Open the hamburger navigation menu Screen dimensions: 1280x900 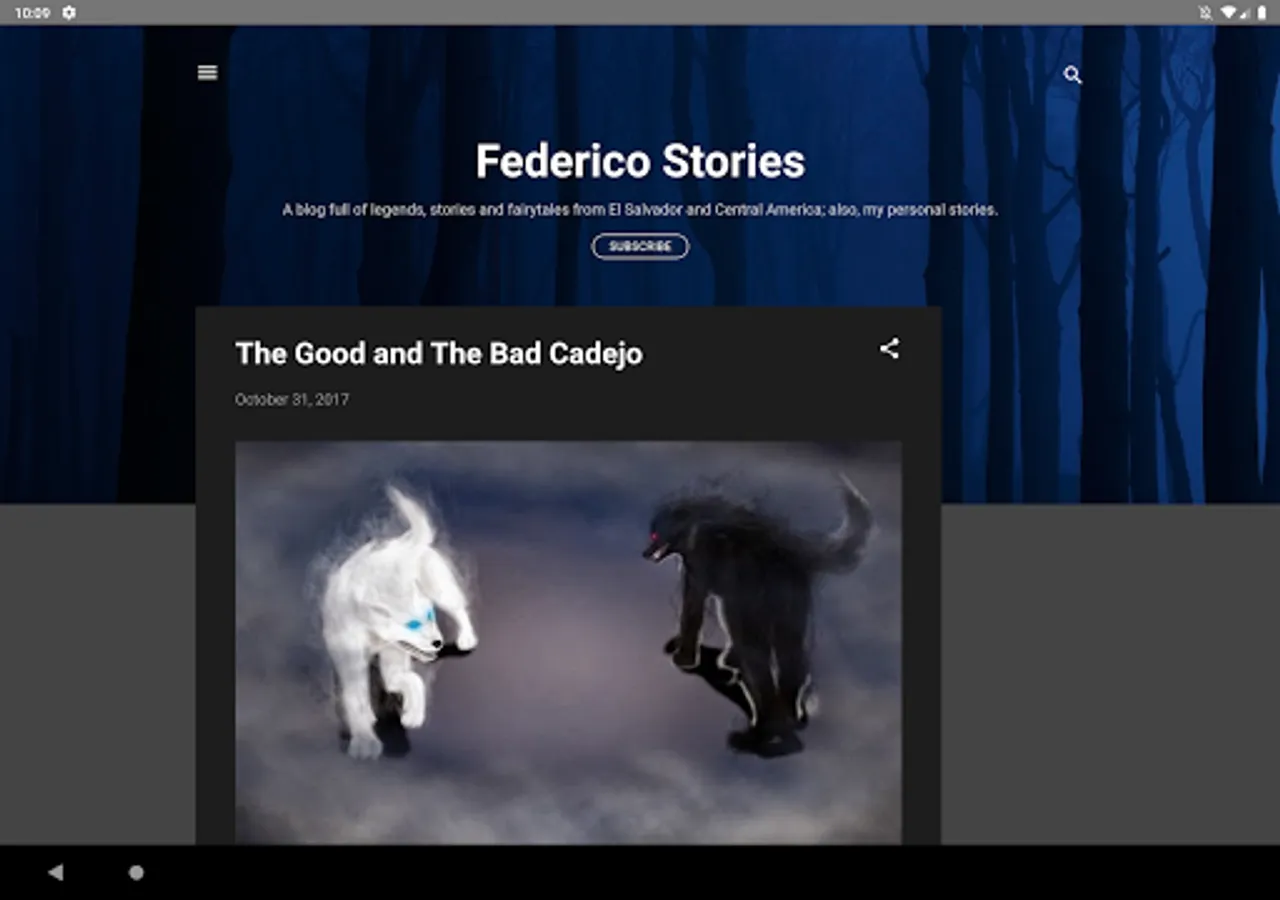pyautogui.click(x=208, y=72)
